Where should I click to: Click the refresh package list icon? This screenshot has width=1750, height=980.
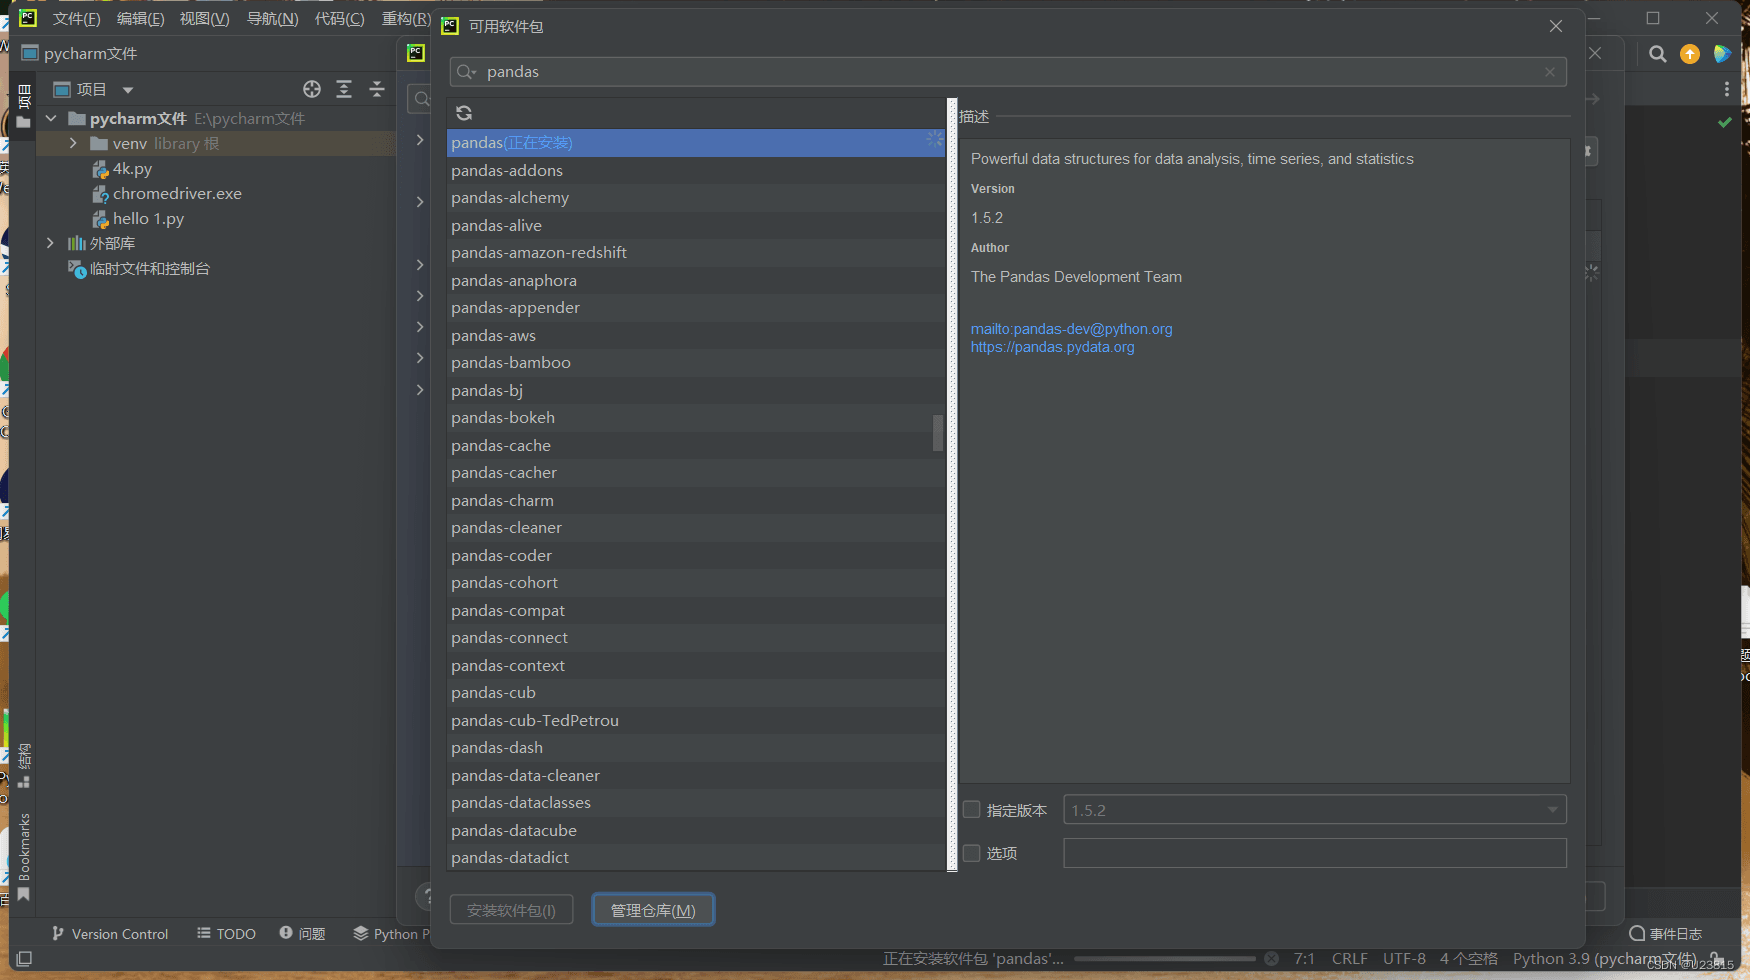464,113
